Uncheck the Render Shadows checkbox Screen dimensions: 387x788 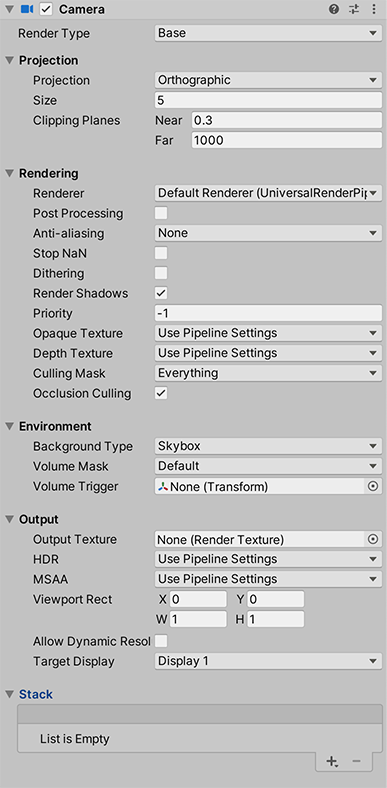tap(161, 293)
